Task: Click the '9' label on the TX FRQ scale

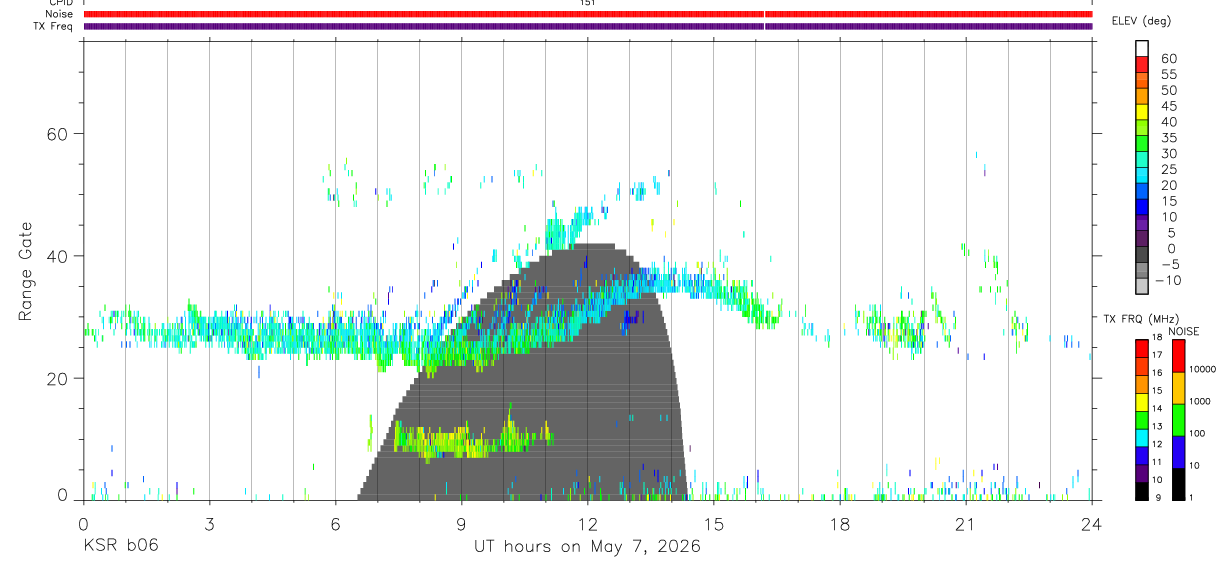Action: [1158, 497]
